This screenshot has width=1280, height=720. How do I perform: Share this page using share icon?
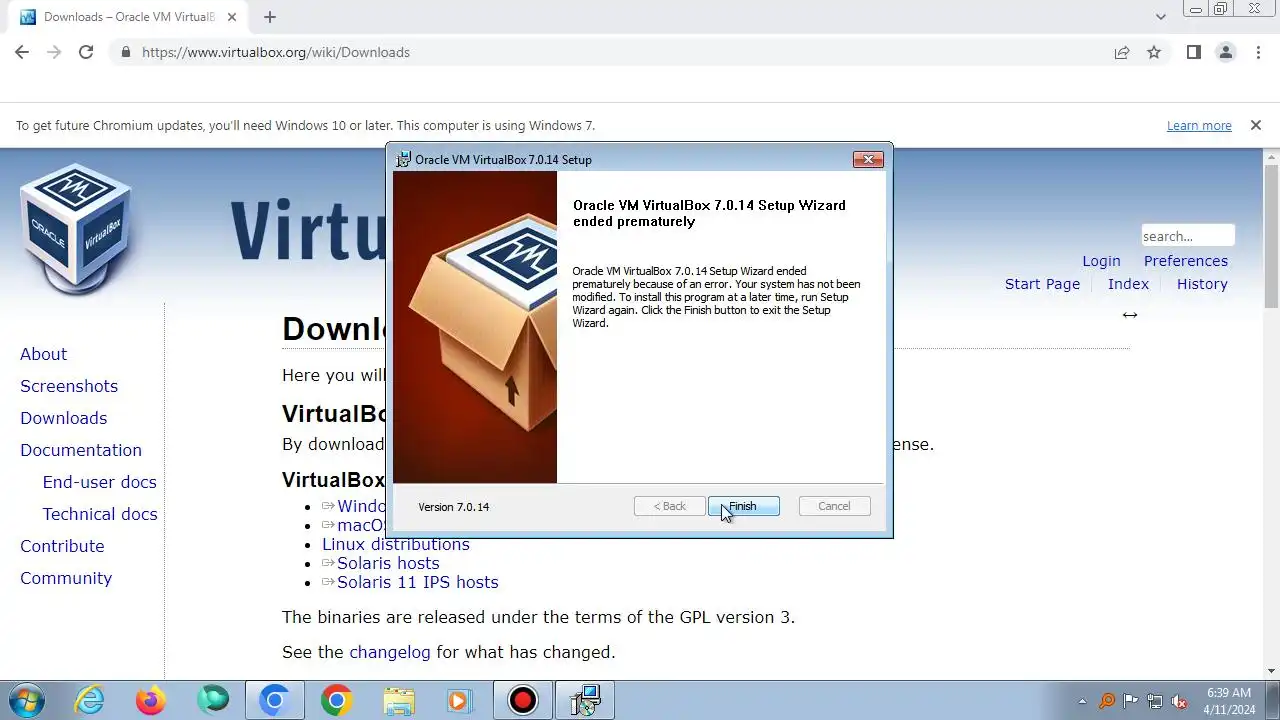coord(1122,52)
